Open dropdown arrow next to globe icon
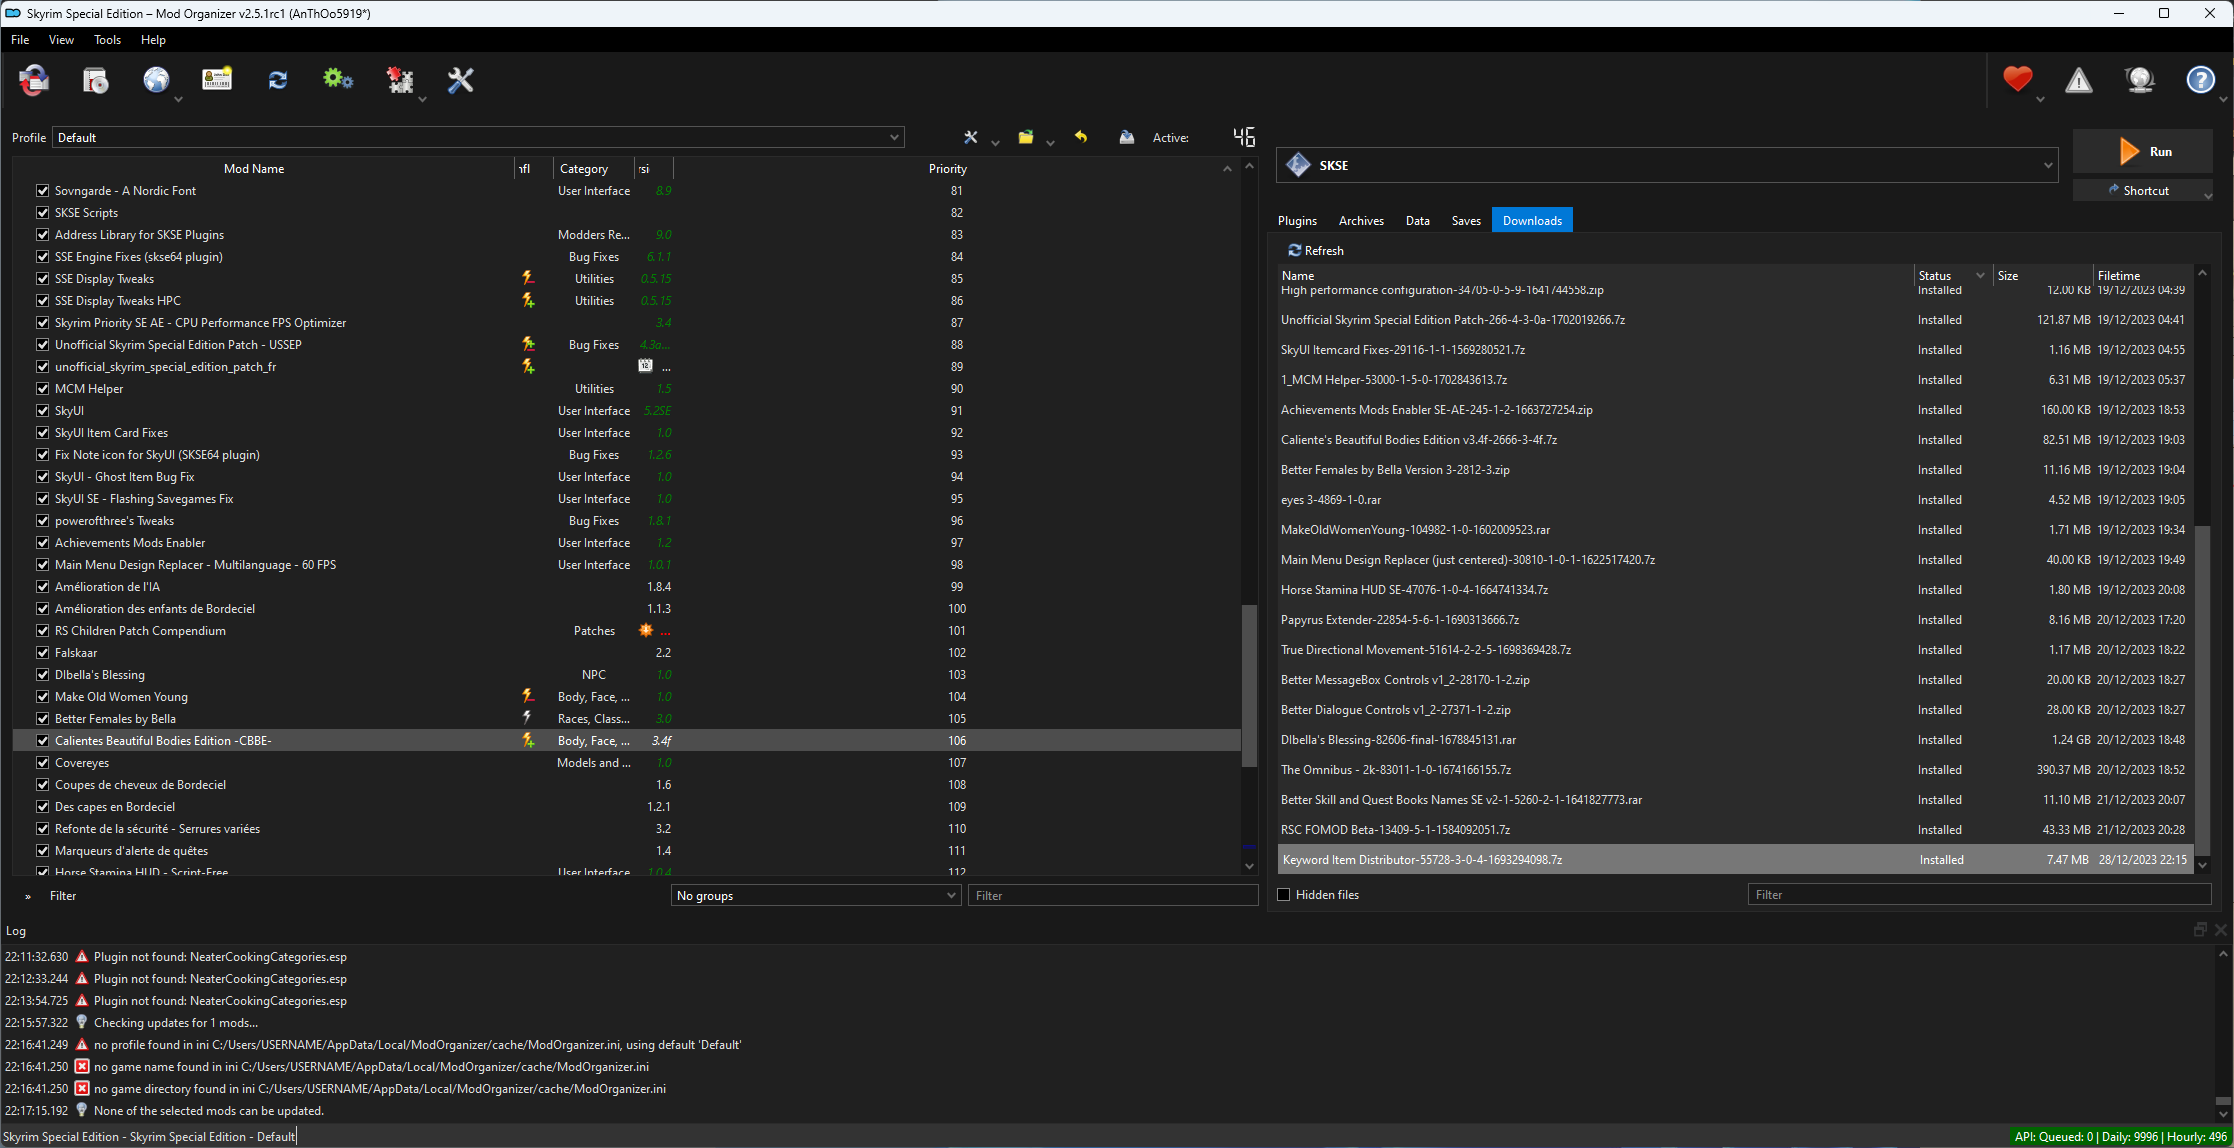 pyautogui.click(x=178, y=99)
